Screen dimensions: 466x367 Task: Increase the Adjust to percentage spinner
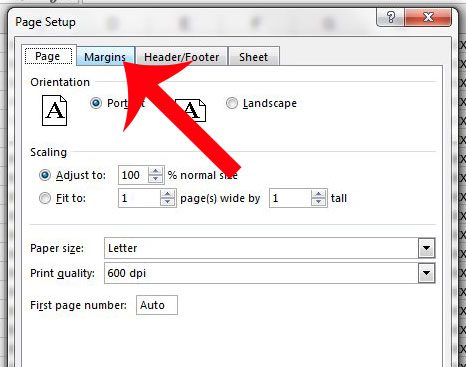tap(155, 171)
